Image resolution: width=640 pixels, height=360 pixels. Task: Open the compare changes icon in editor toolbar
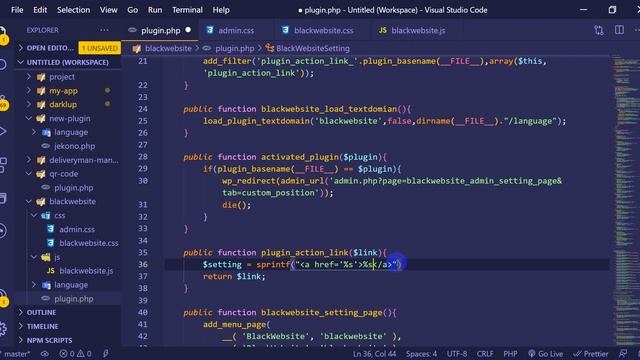(598, 30)
